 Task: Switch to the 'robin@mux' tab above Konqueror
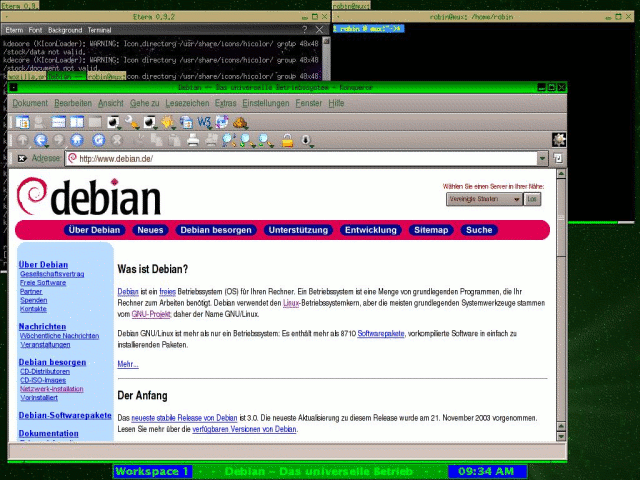pos(106,76)
